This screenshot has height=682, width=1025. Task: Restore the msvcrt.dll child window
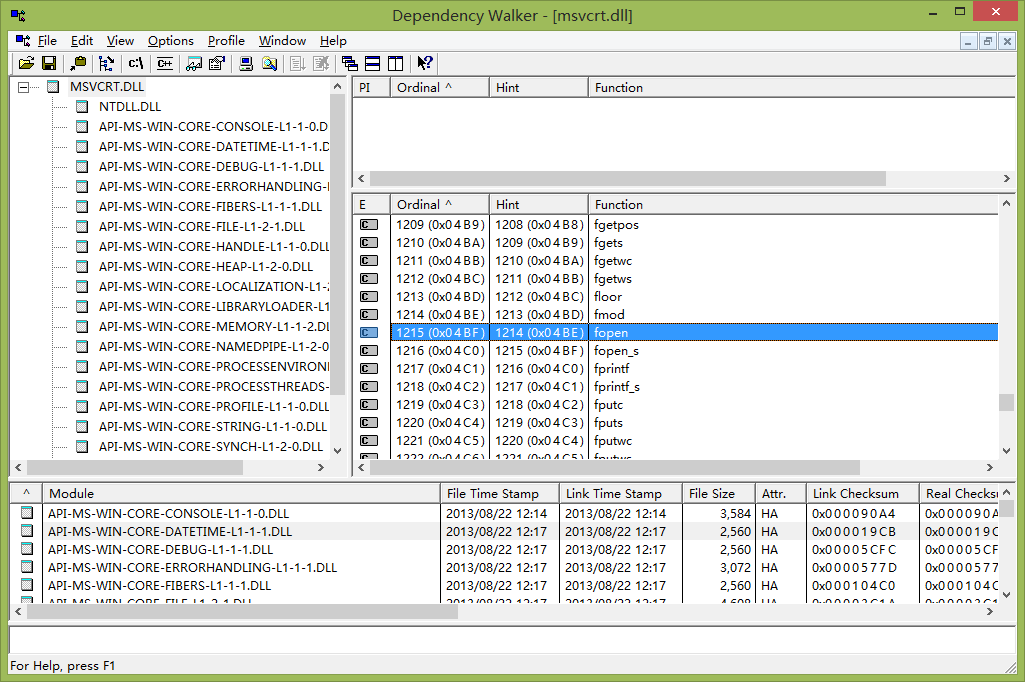(x=988, y=41)
